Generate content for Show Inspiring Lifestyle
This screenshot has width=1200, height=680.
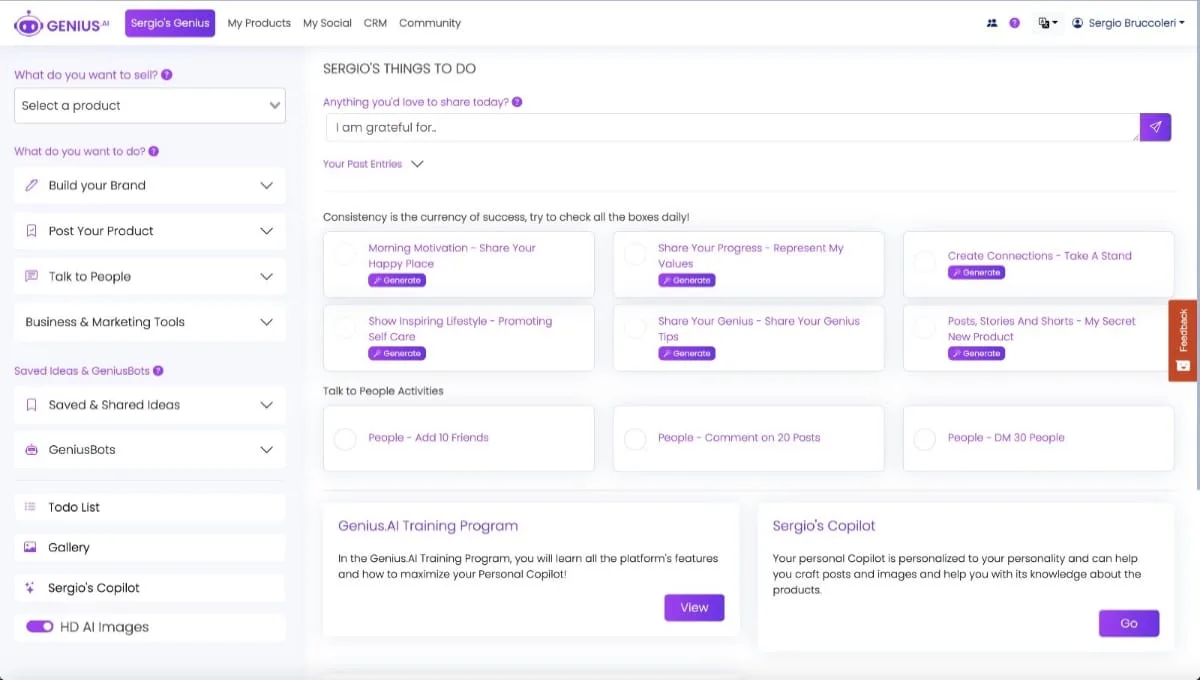tap(397, 353)
